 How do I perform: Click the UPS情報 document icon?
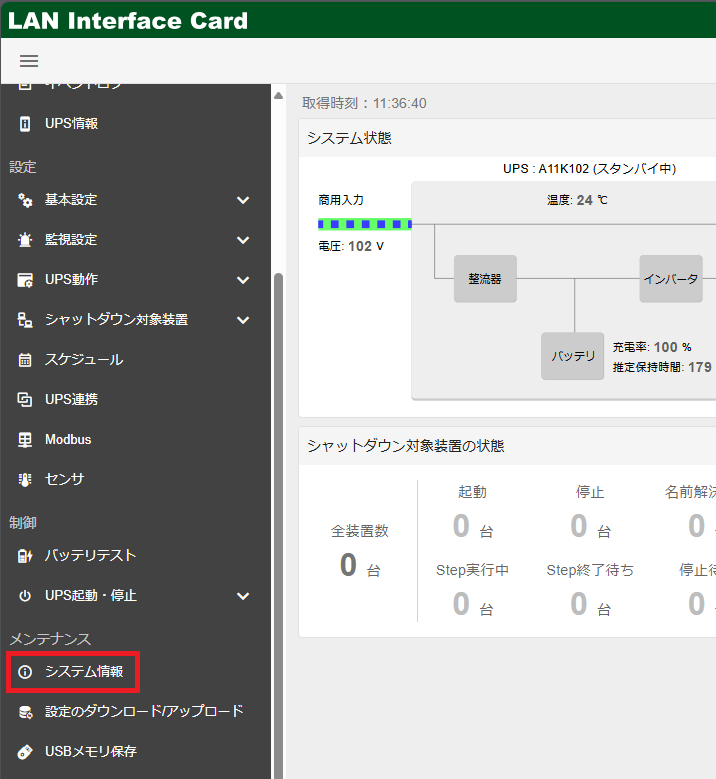tap(25, 123)
